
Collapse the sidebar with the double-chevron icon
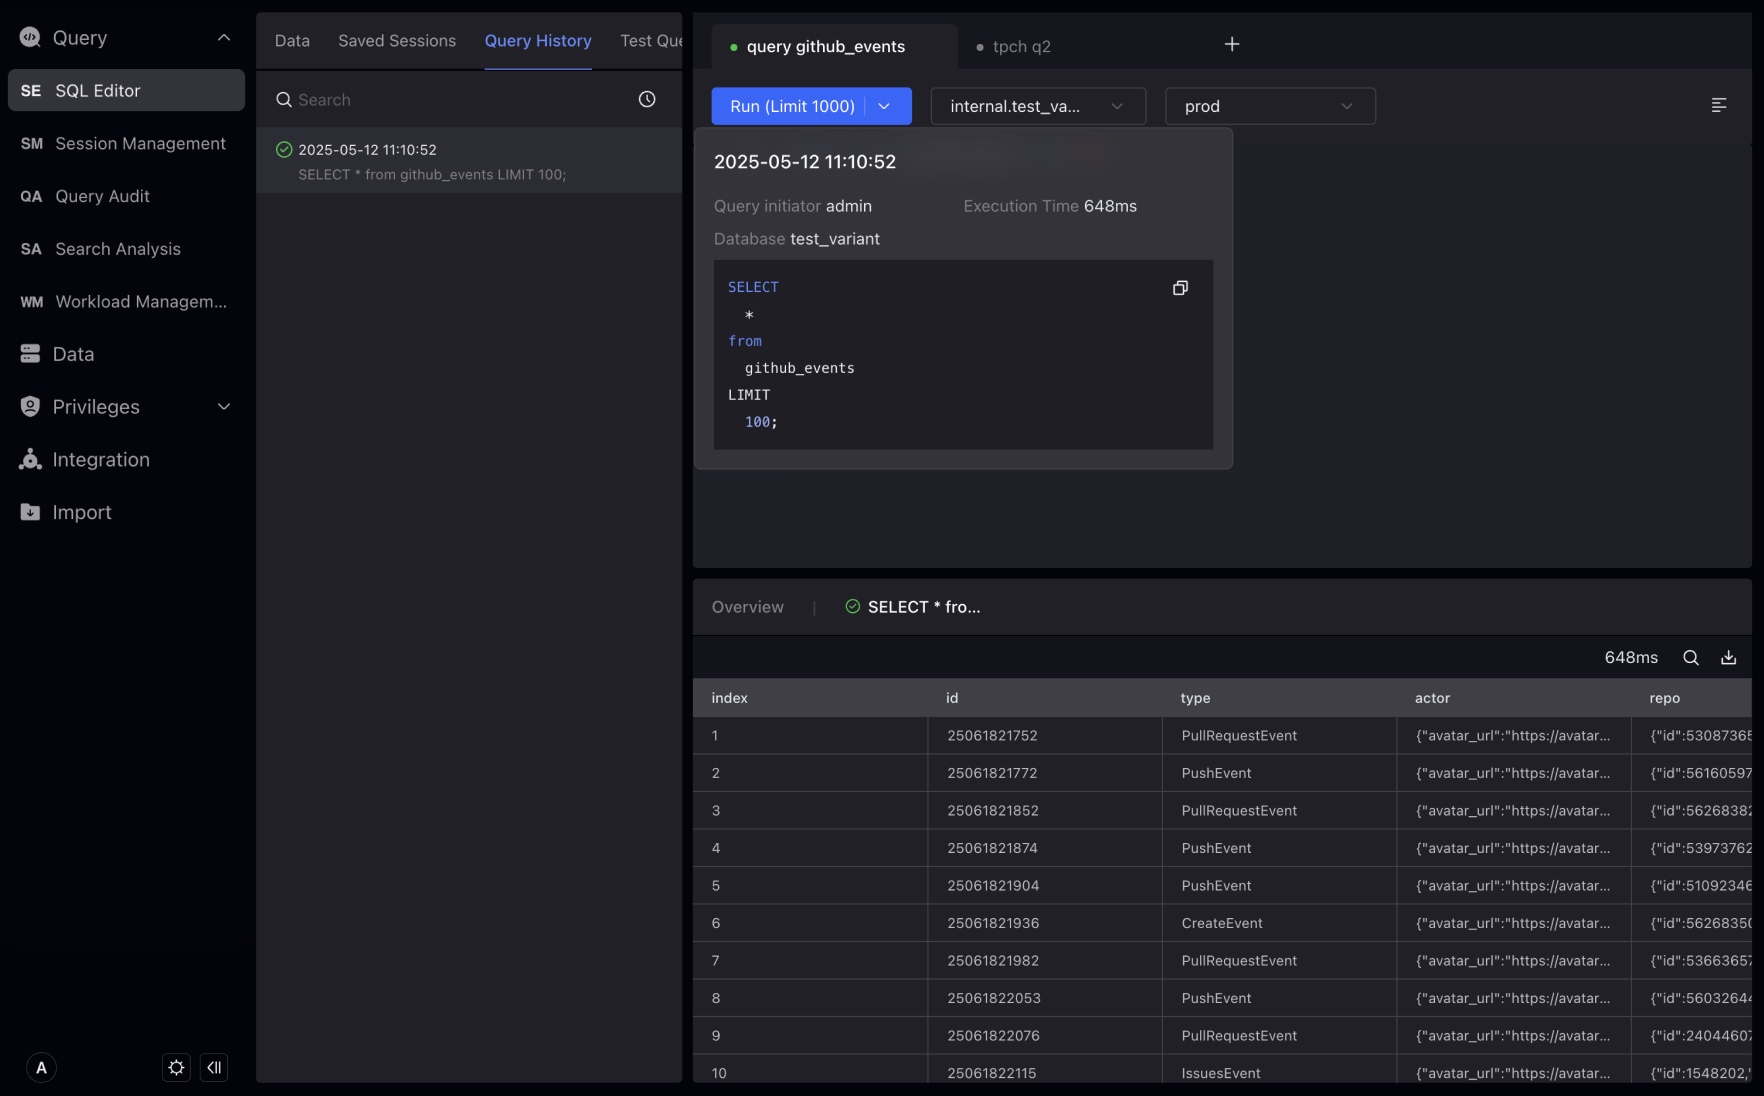[x=214, y=1068]
